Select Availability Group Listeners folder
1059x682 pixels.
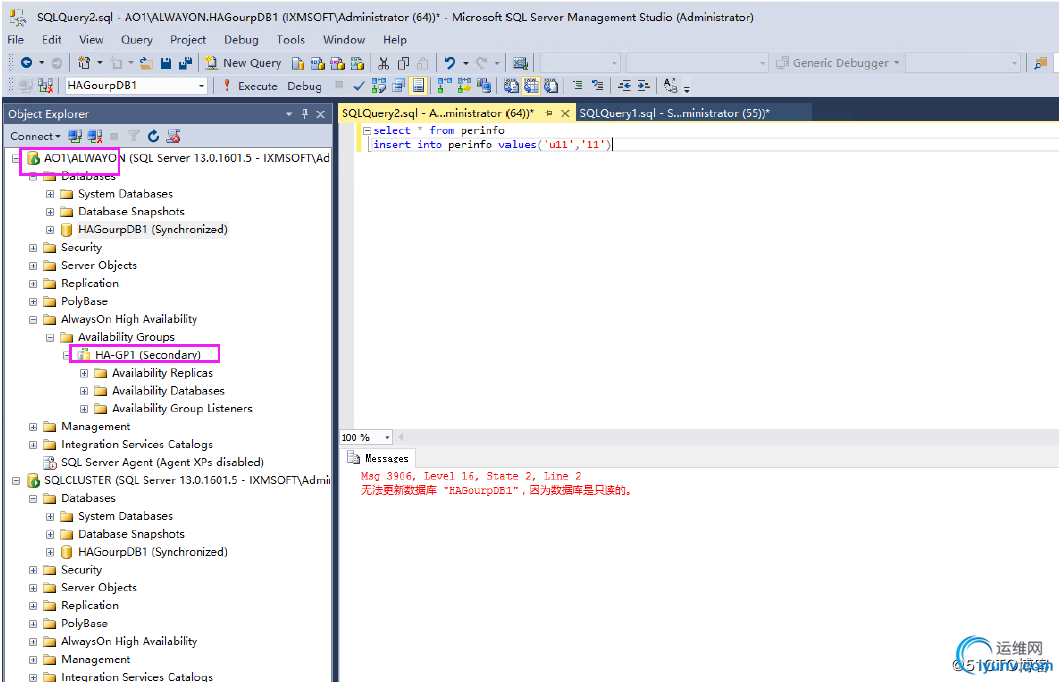[x=182, y=409]
